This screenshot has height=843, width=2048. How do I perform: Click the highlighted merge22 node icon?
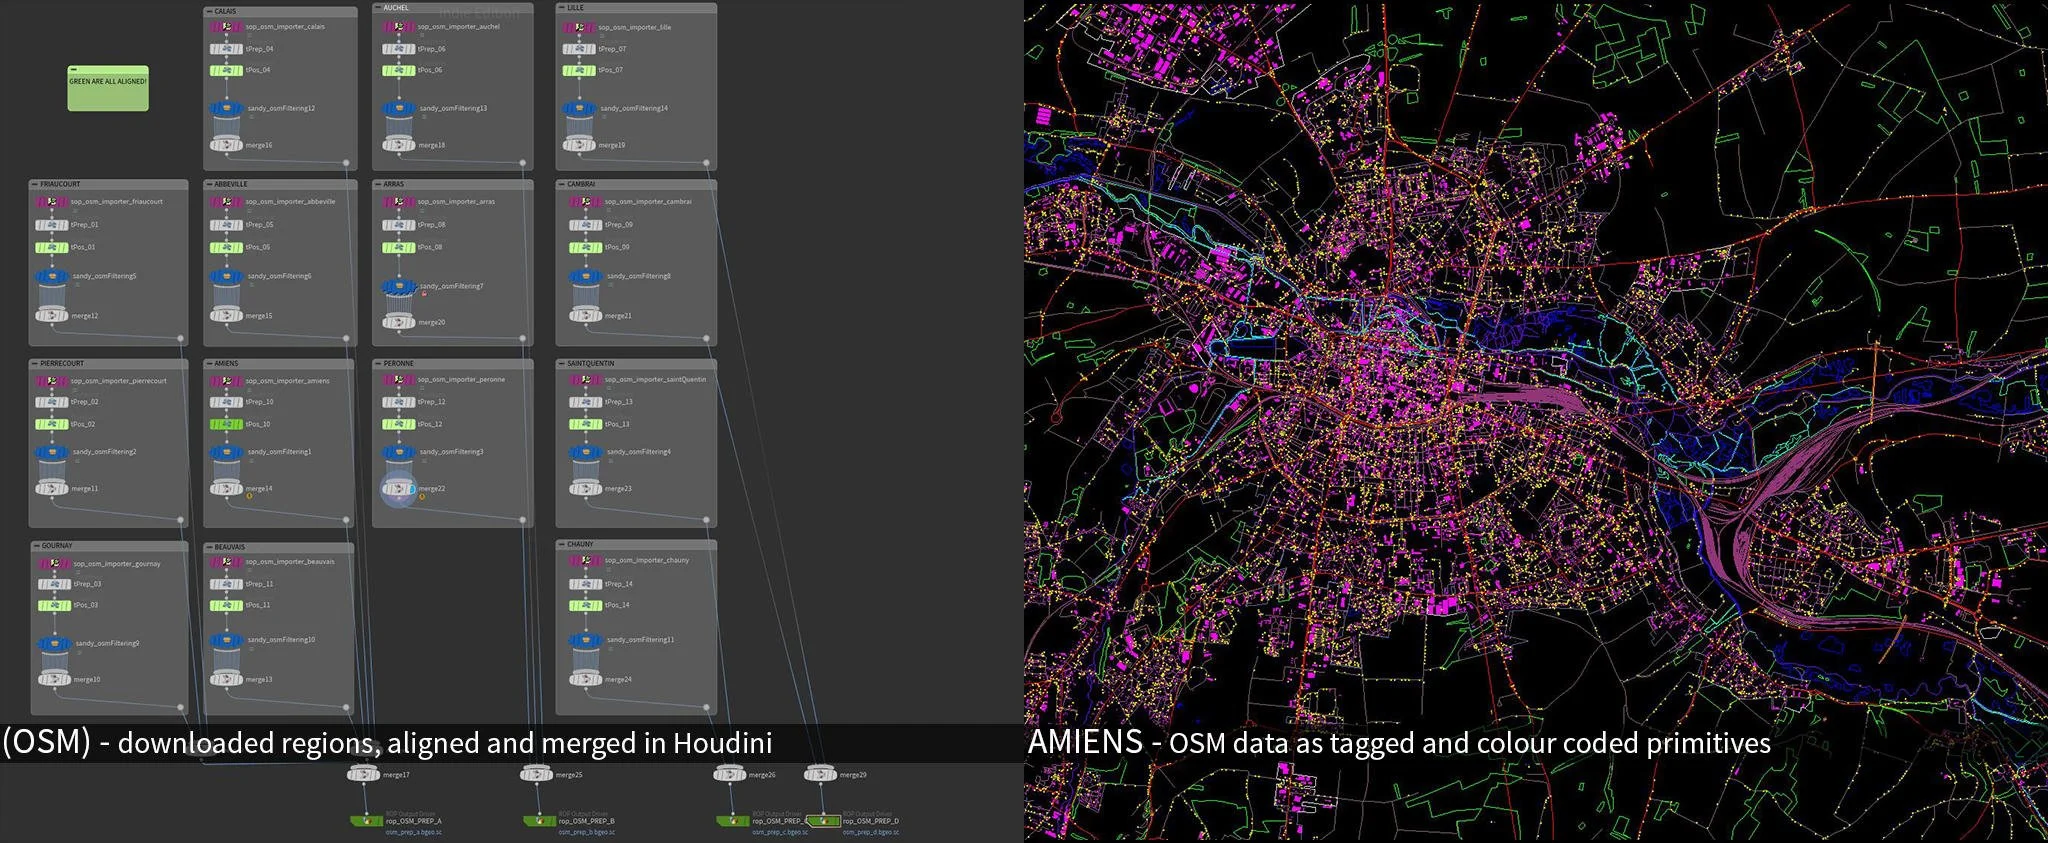[x=399, y=489]
